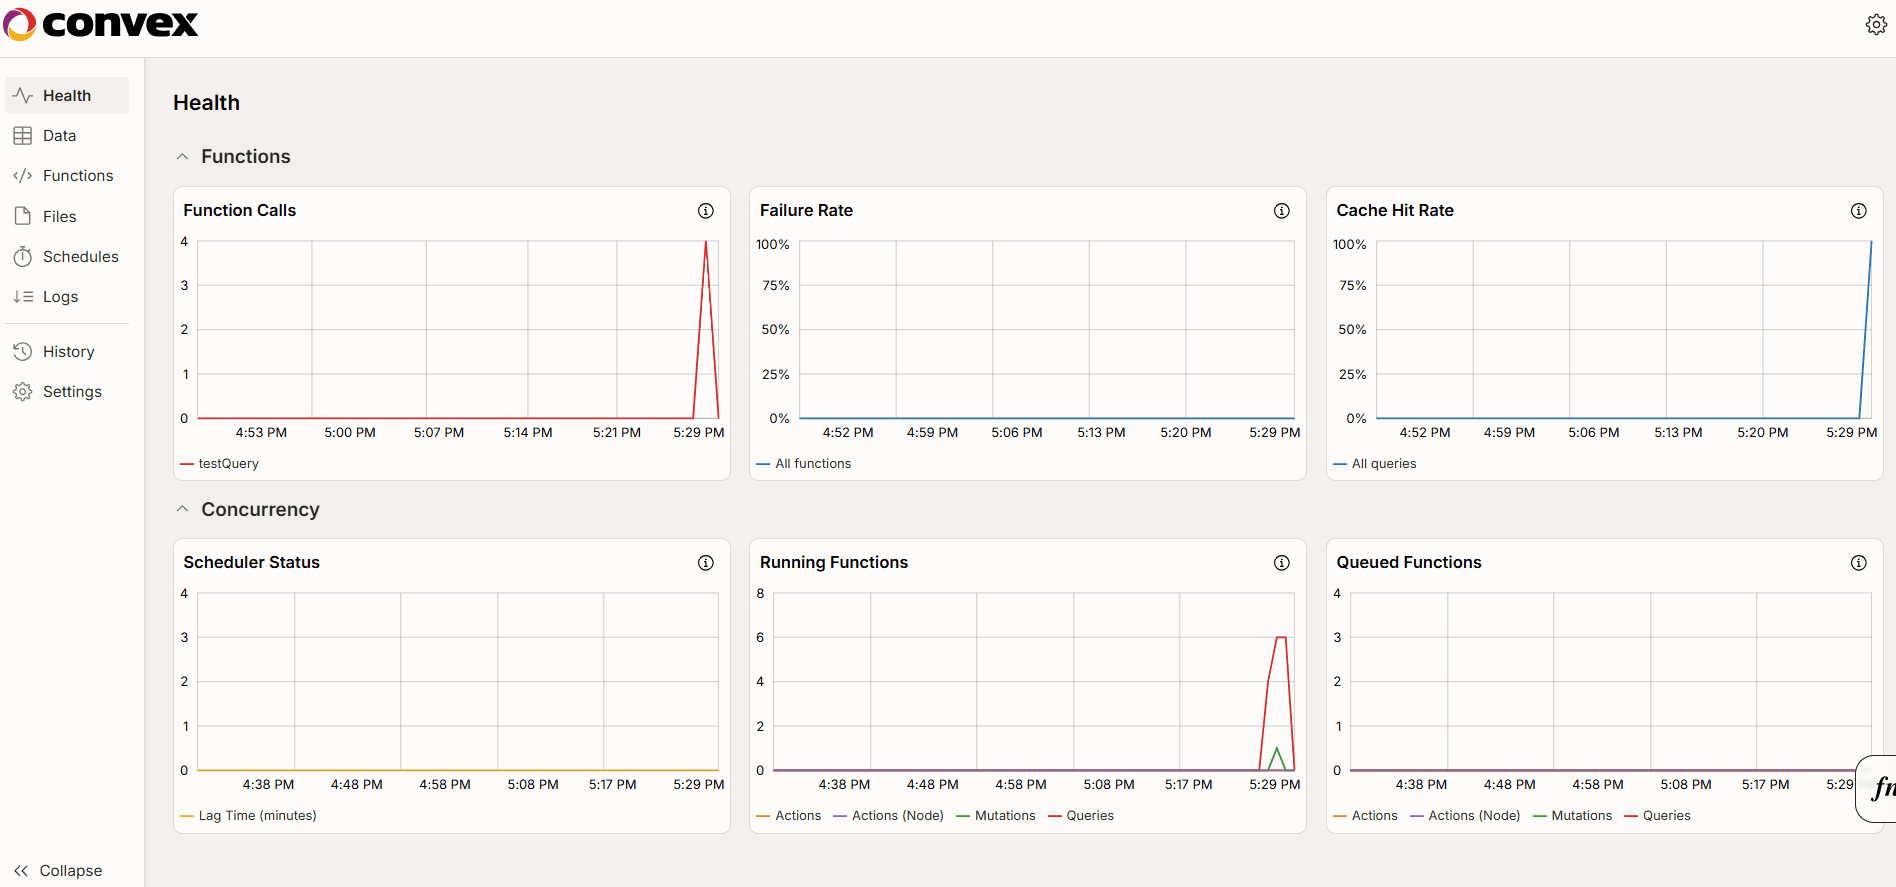The image size is (1896, 887).
Task: Show info for Queued Functions chart
Action: click(x=1859, y=563)
